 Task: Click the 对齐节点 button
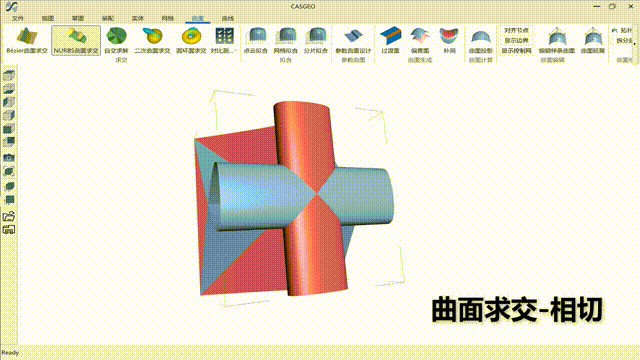tap(516, 30)
